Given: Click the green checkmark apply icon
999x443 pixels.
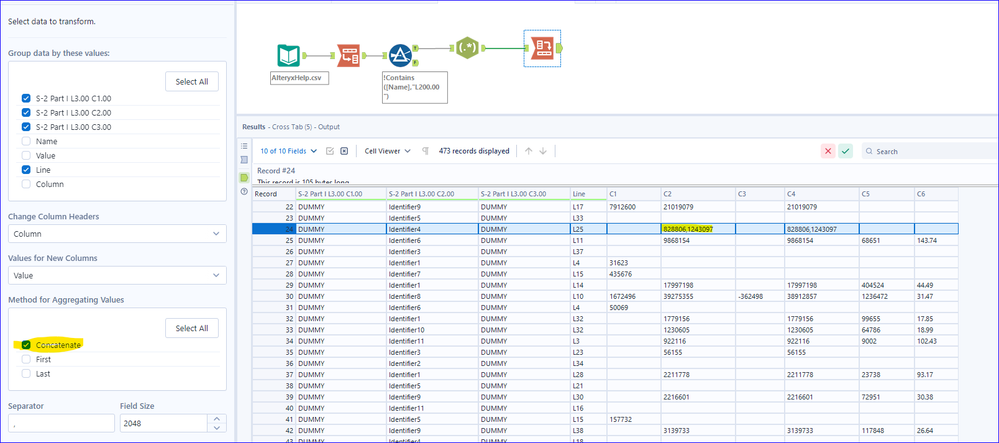Looking at the screenshot, I should pos(846,151).
